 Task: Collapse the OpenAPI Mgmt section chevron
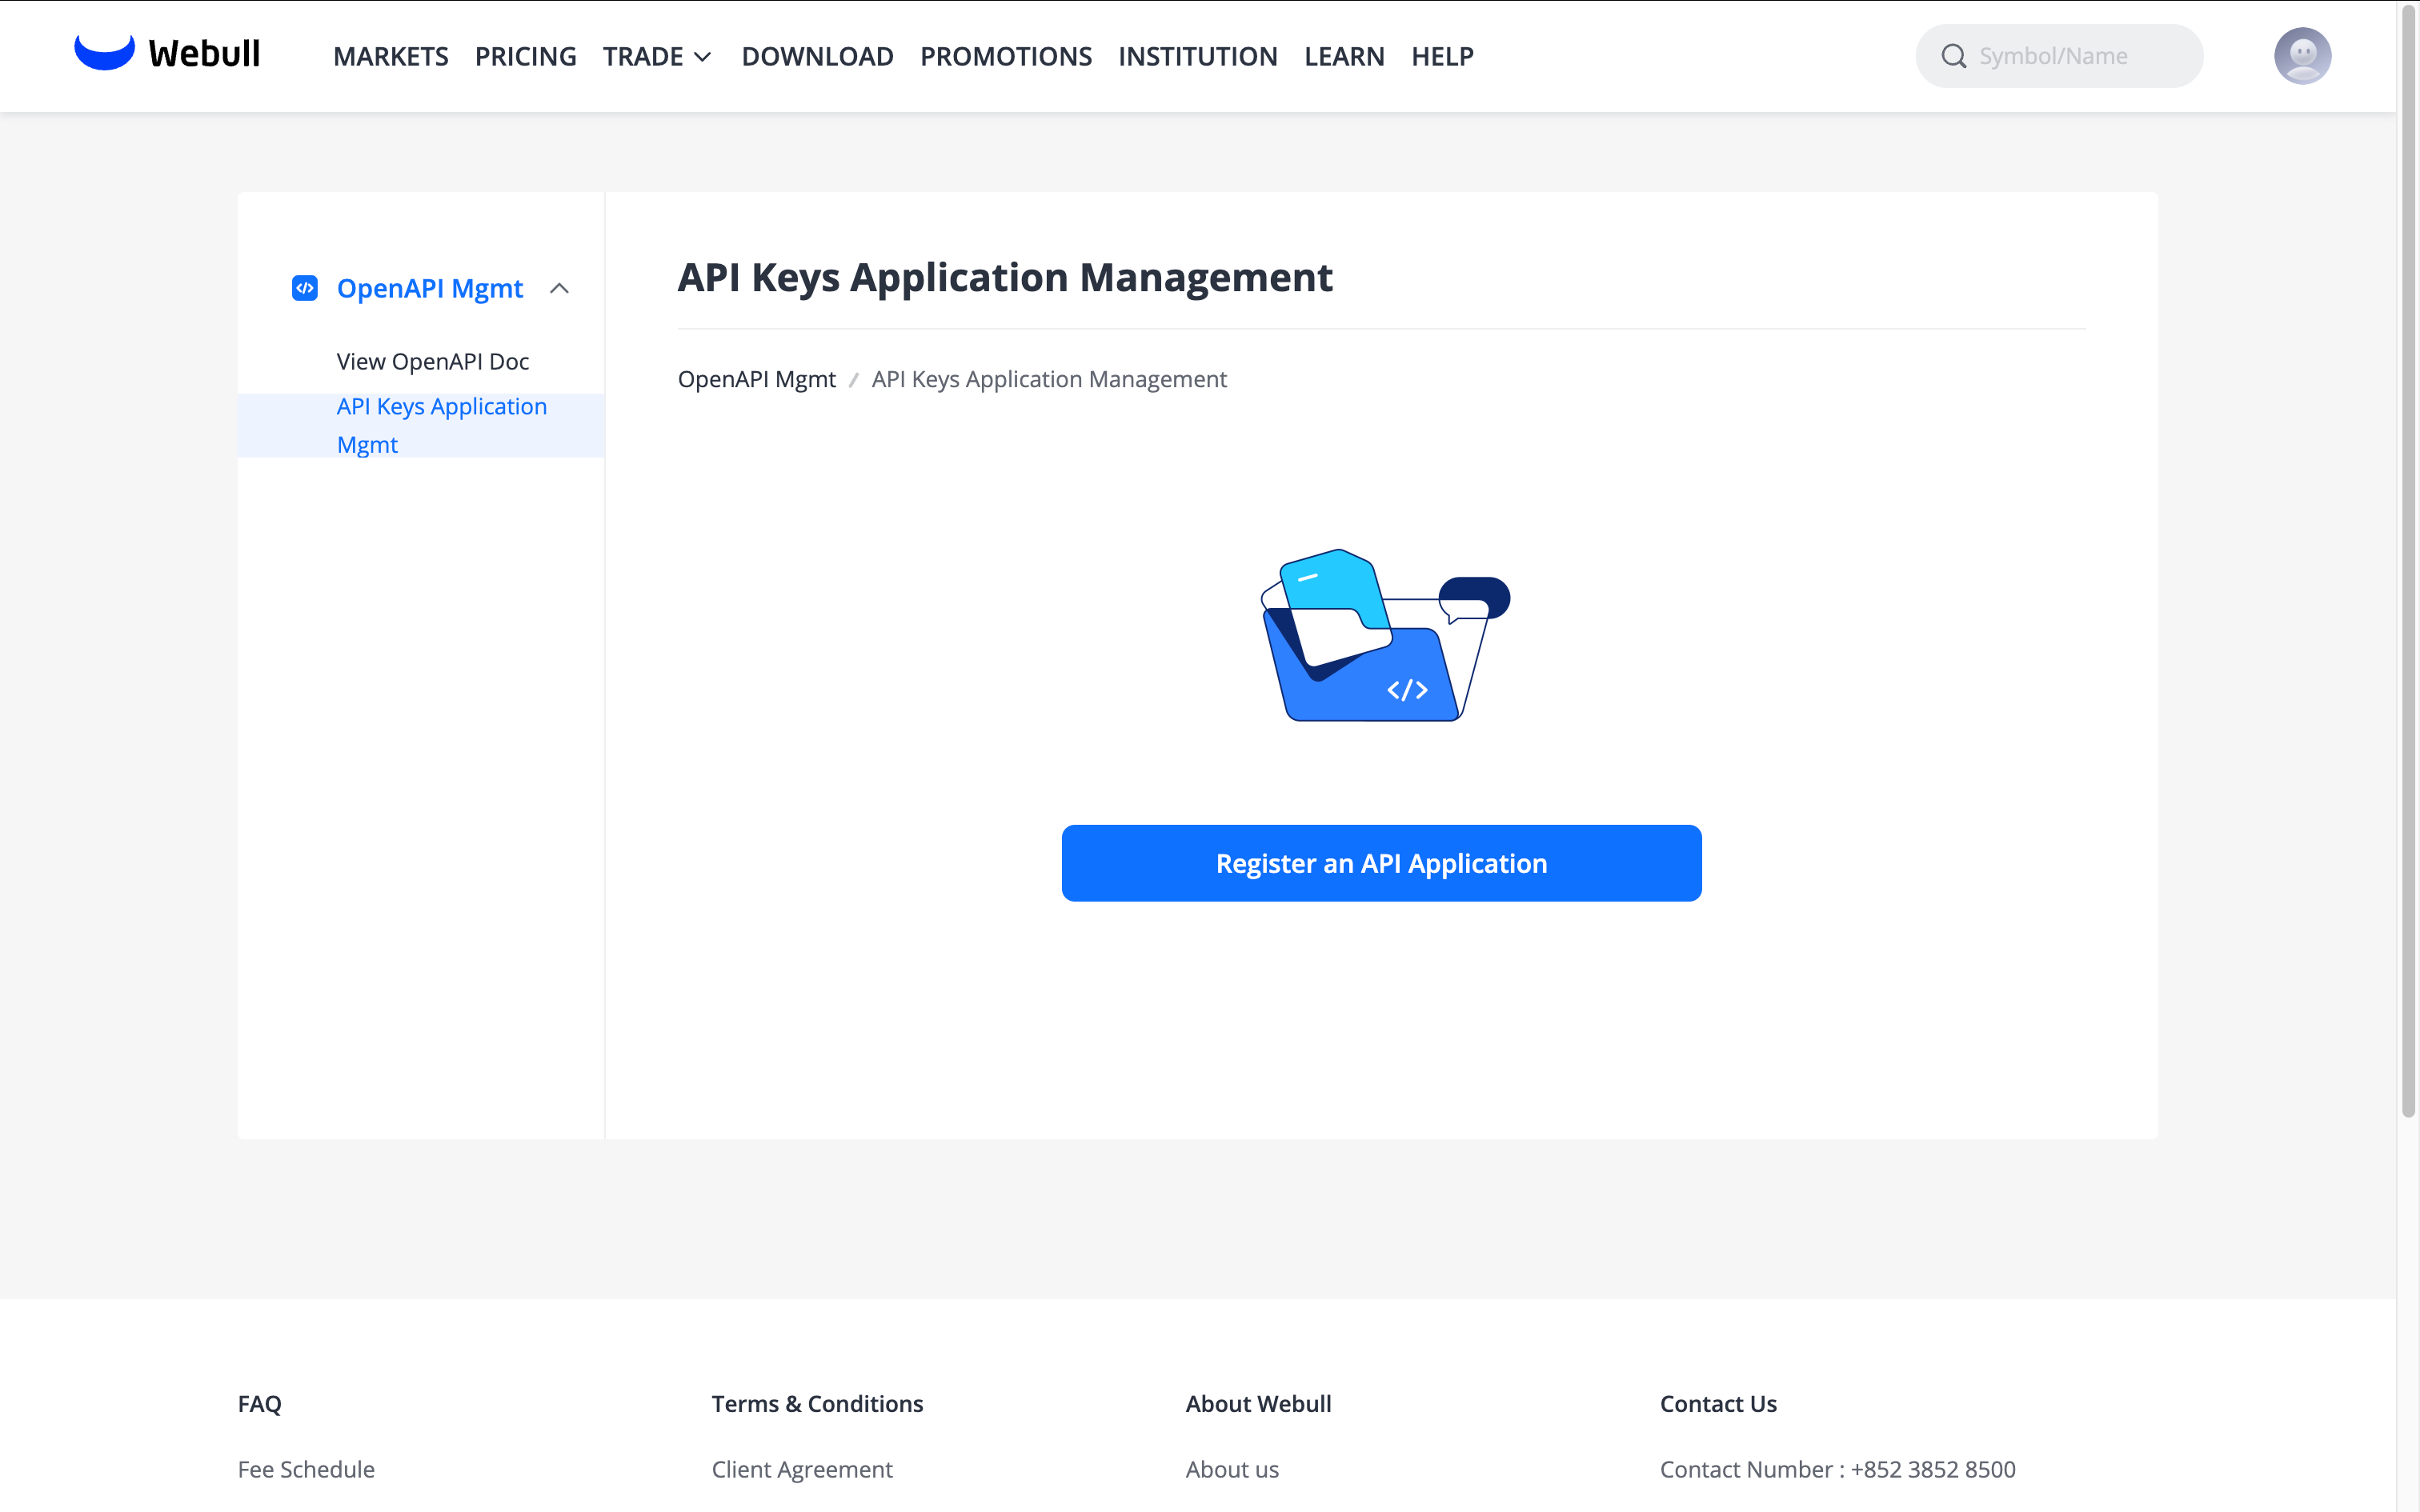click(x=559, y=288)
